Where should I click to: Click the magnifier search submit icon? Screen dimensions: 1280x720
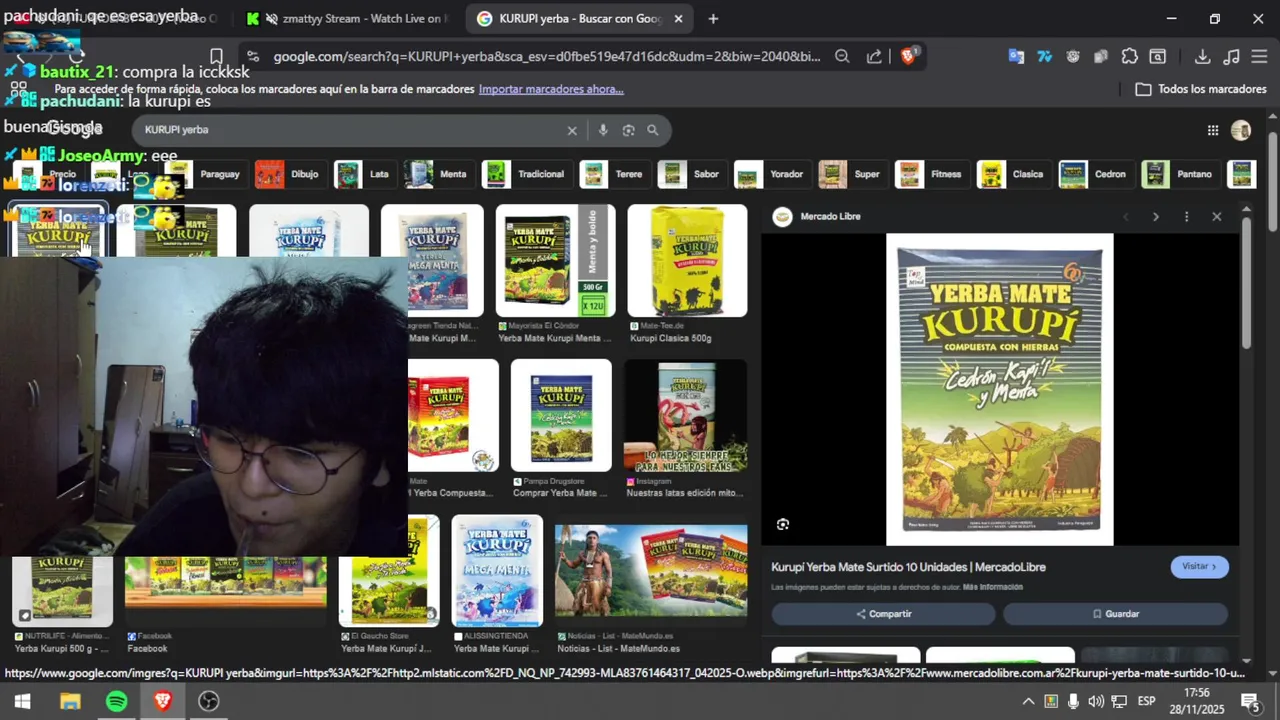(x=653, y=130)
